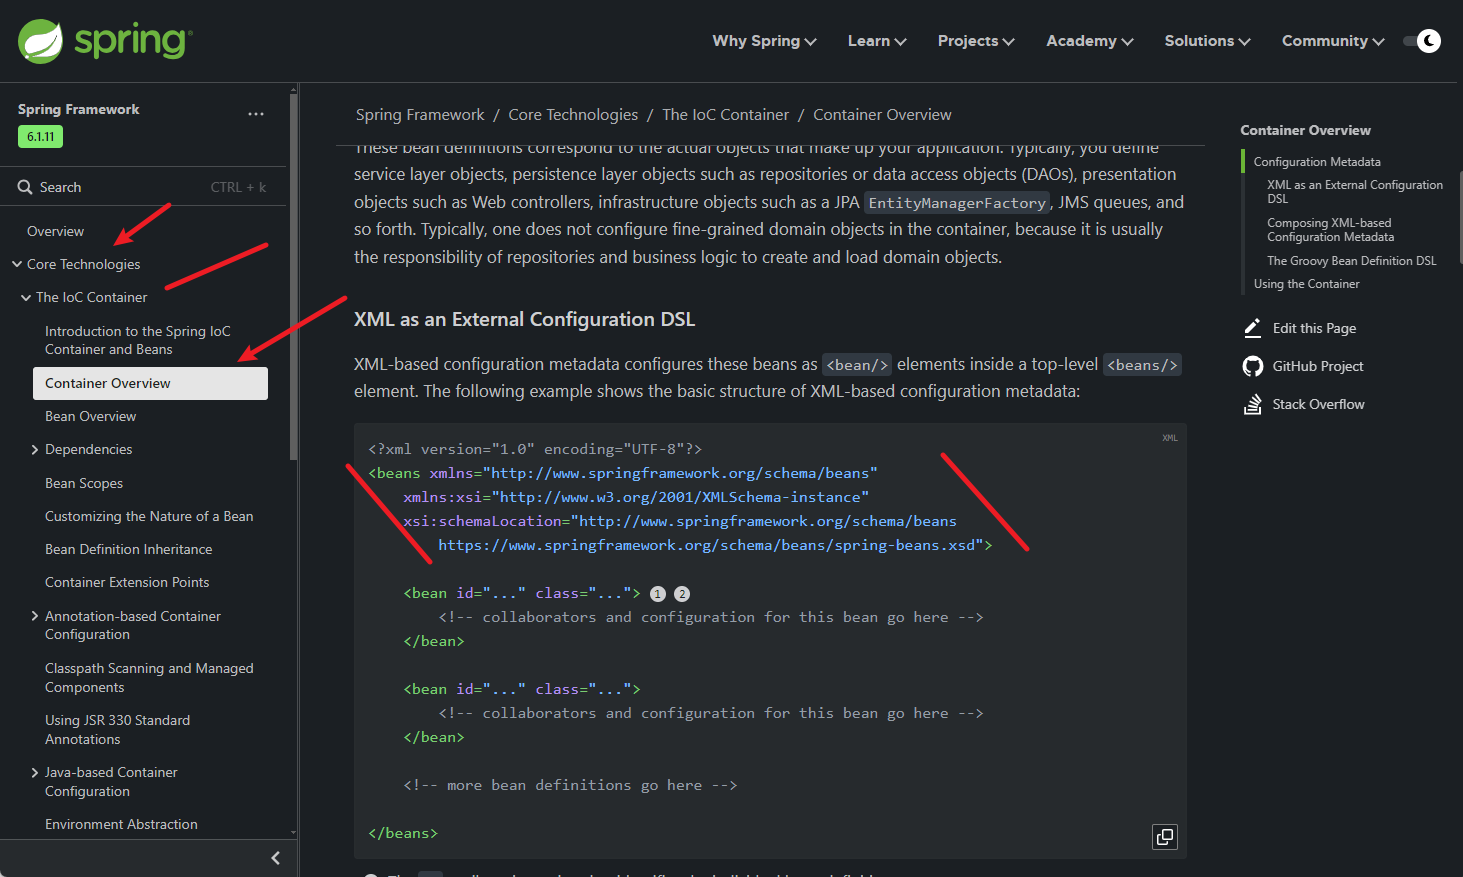1463x877 pixels.
Task: Click the sidebar vertical scrollbar
Action: pos(293,275)
